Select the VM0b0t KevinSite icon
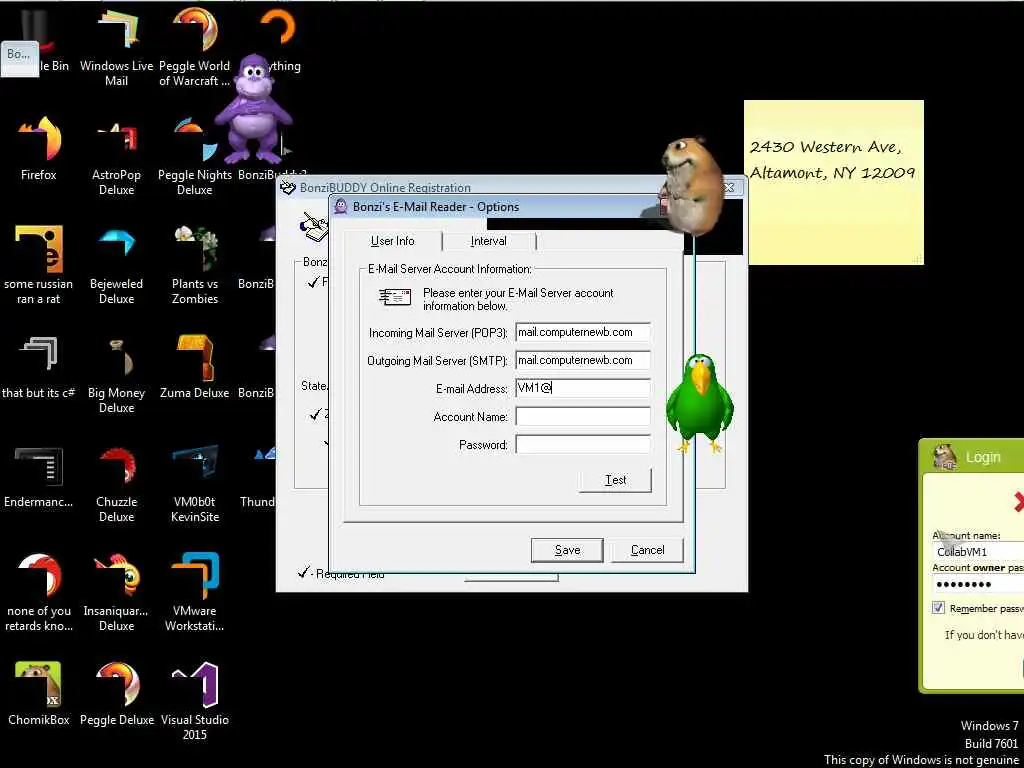The height and width of the screenshot is (768, 1024). point(195,485)
